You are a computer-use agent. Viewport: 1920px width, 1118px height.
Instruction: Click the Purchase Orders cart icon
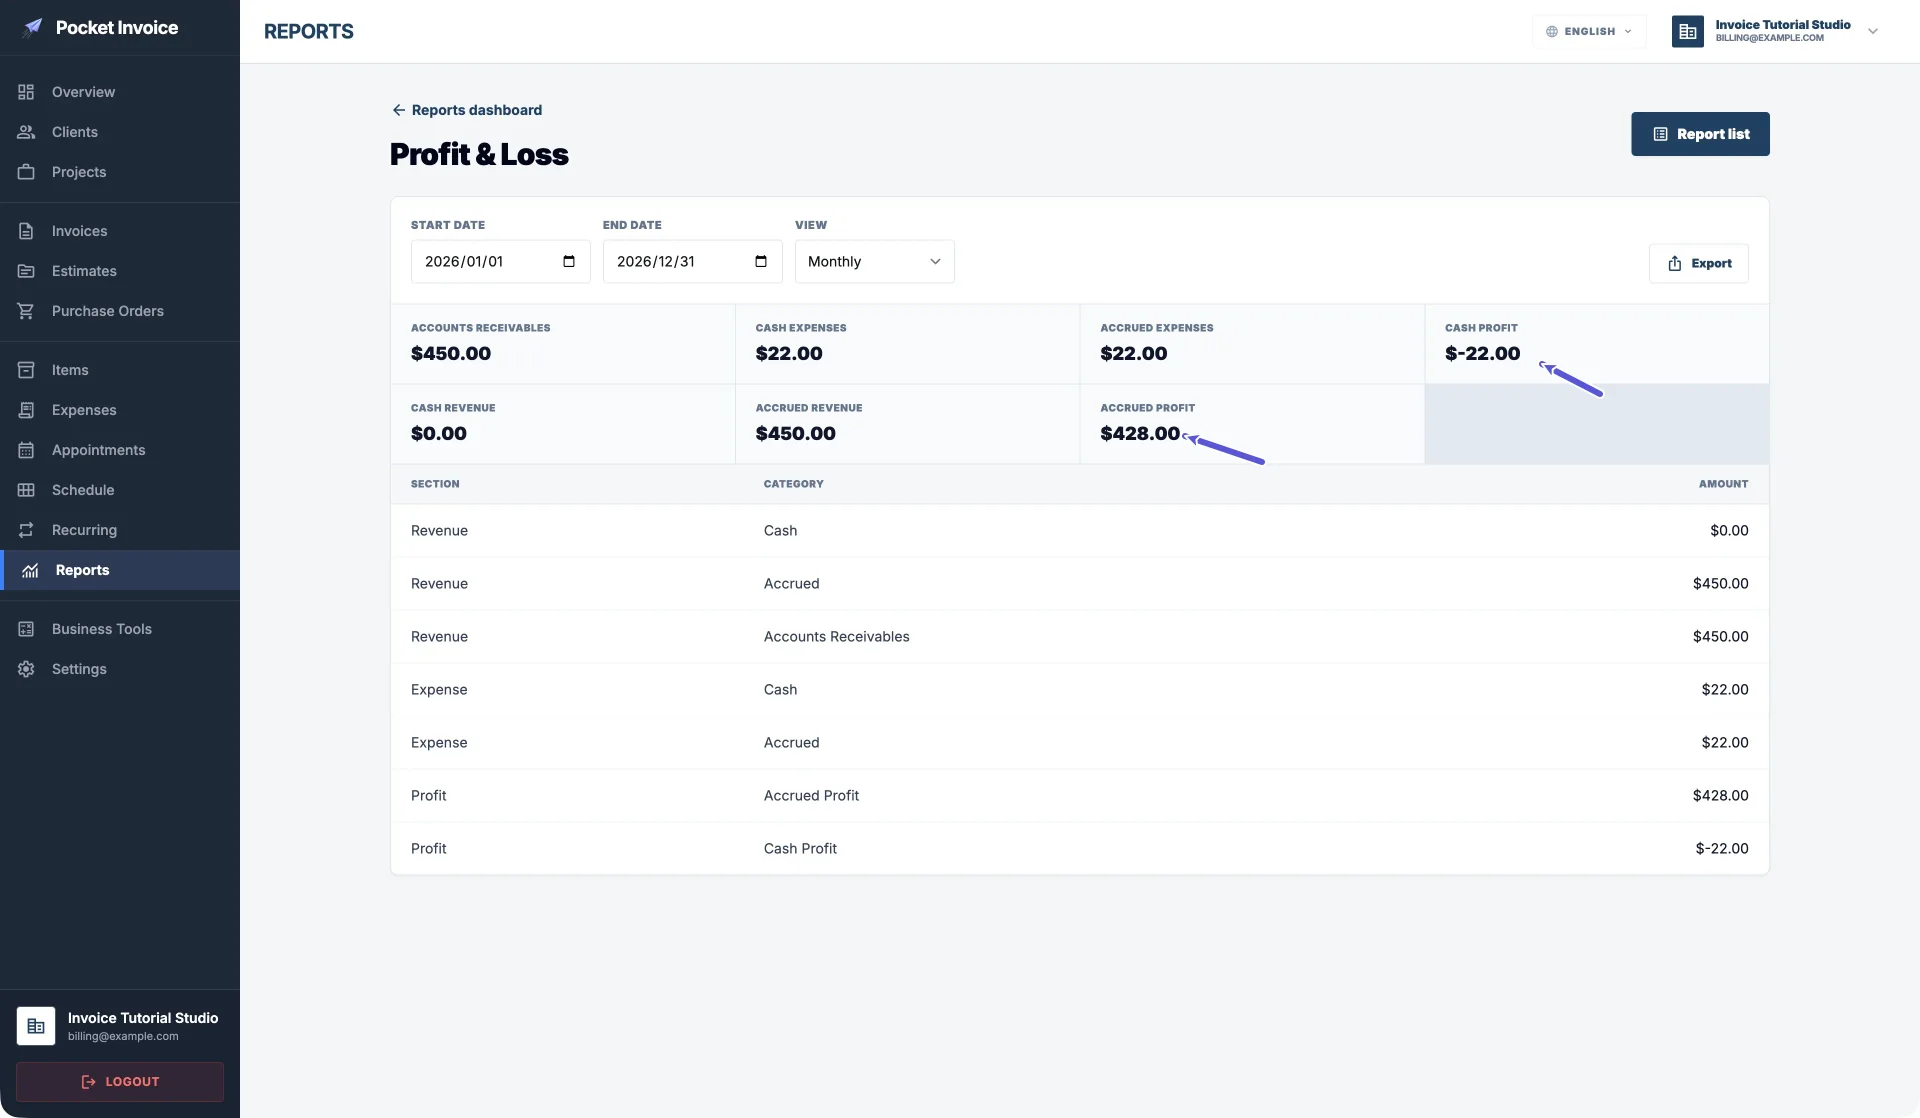[26, 311]
